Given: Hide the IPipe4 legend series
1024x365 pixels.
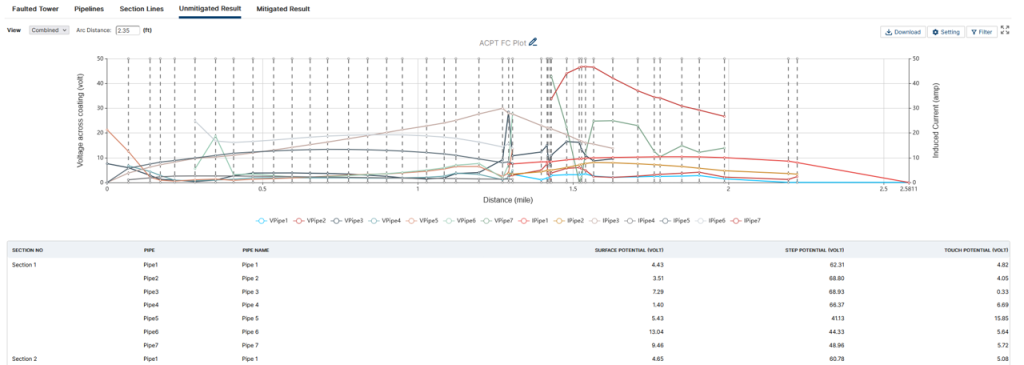Looking at the screenshot, I should tap(641, 221).
